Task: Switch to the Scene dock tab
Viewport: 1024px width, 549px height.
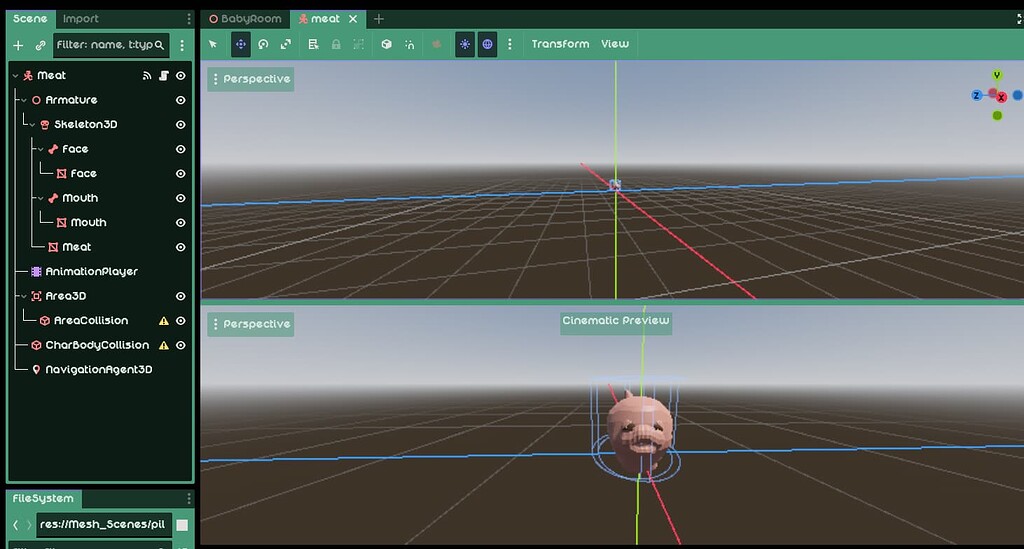Action: 30,19
